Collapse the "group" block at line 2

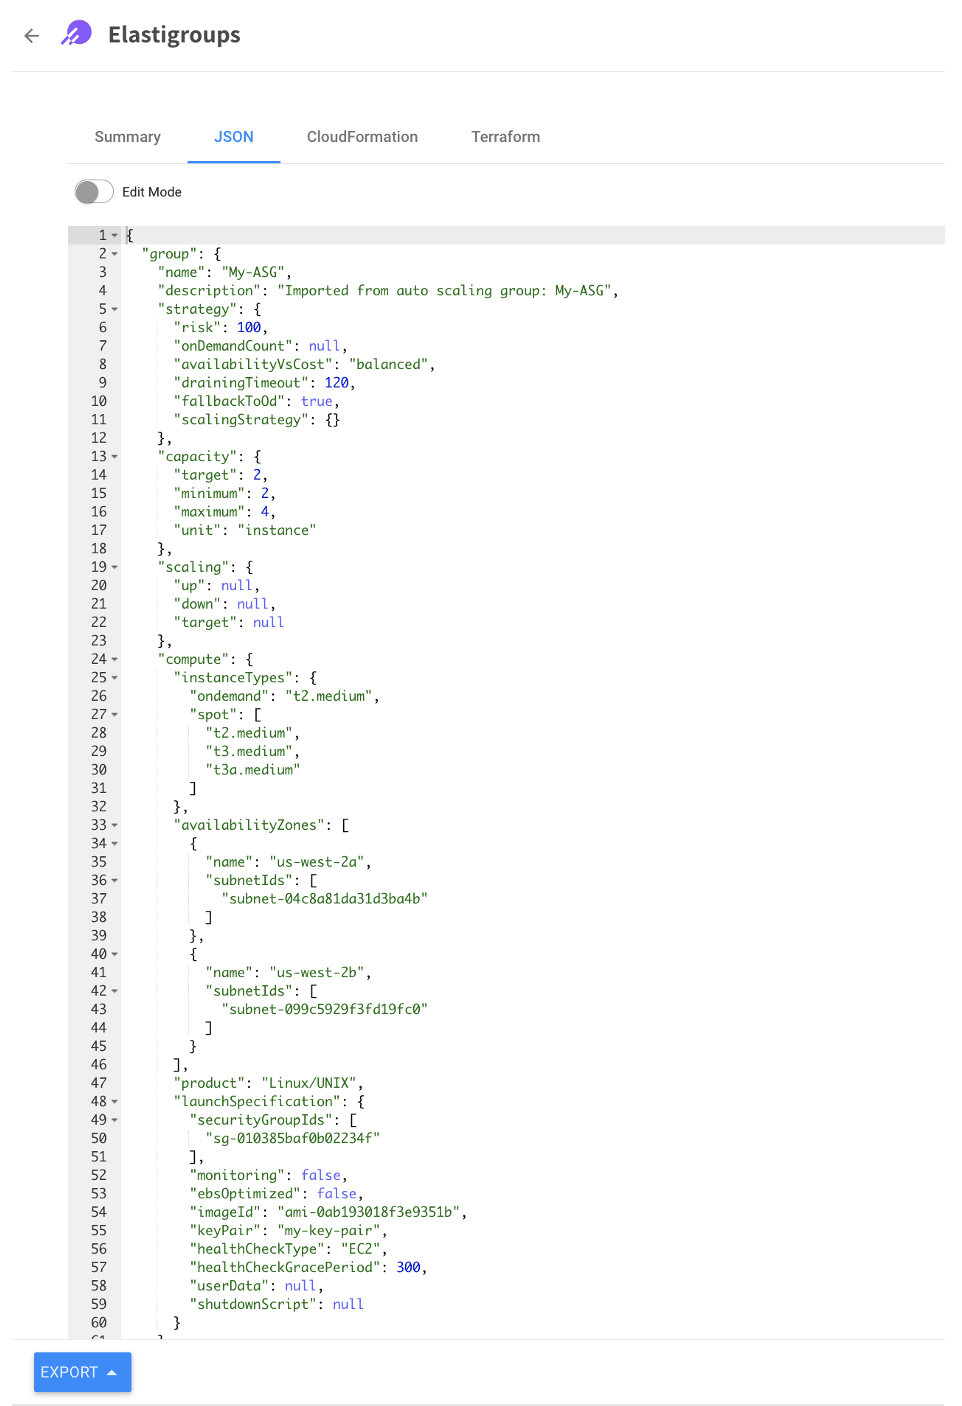(115, 254)
